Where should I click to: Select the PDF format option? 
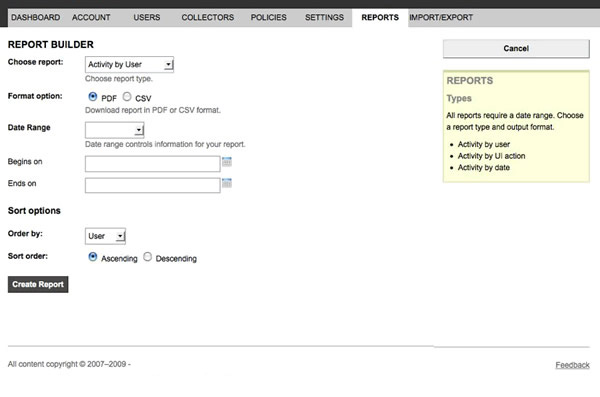click(x=93, y=96)
